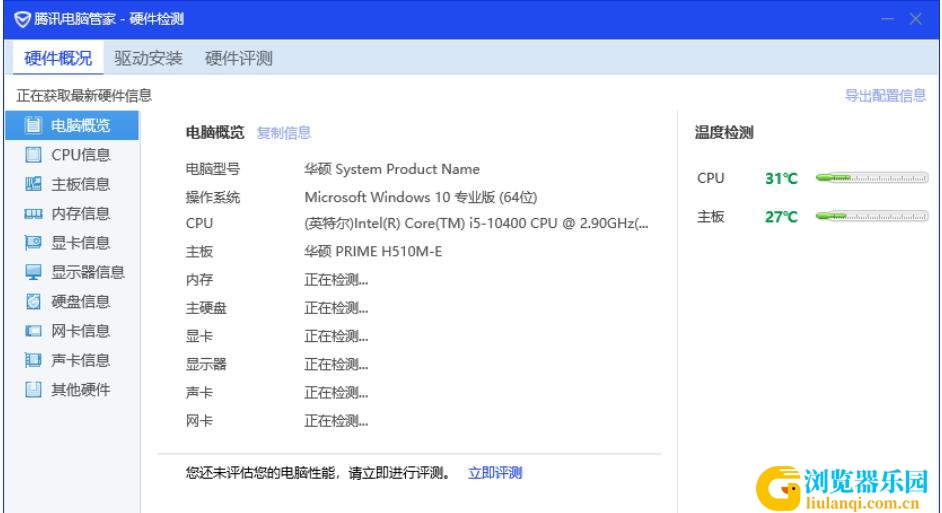Click the 正在获取最新硬件信息 status text
This screenshot has height=513, width=942.
tap(84, 96)
